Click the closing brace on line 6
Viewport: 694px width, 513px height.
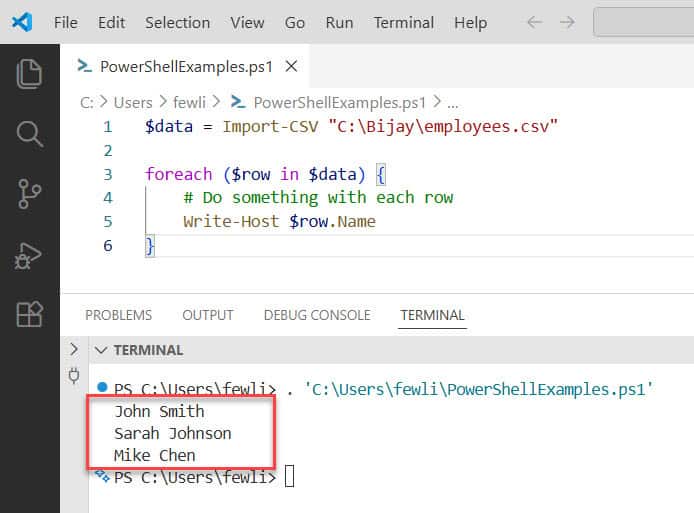(150, 246)
